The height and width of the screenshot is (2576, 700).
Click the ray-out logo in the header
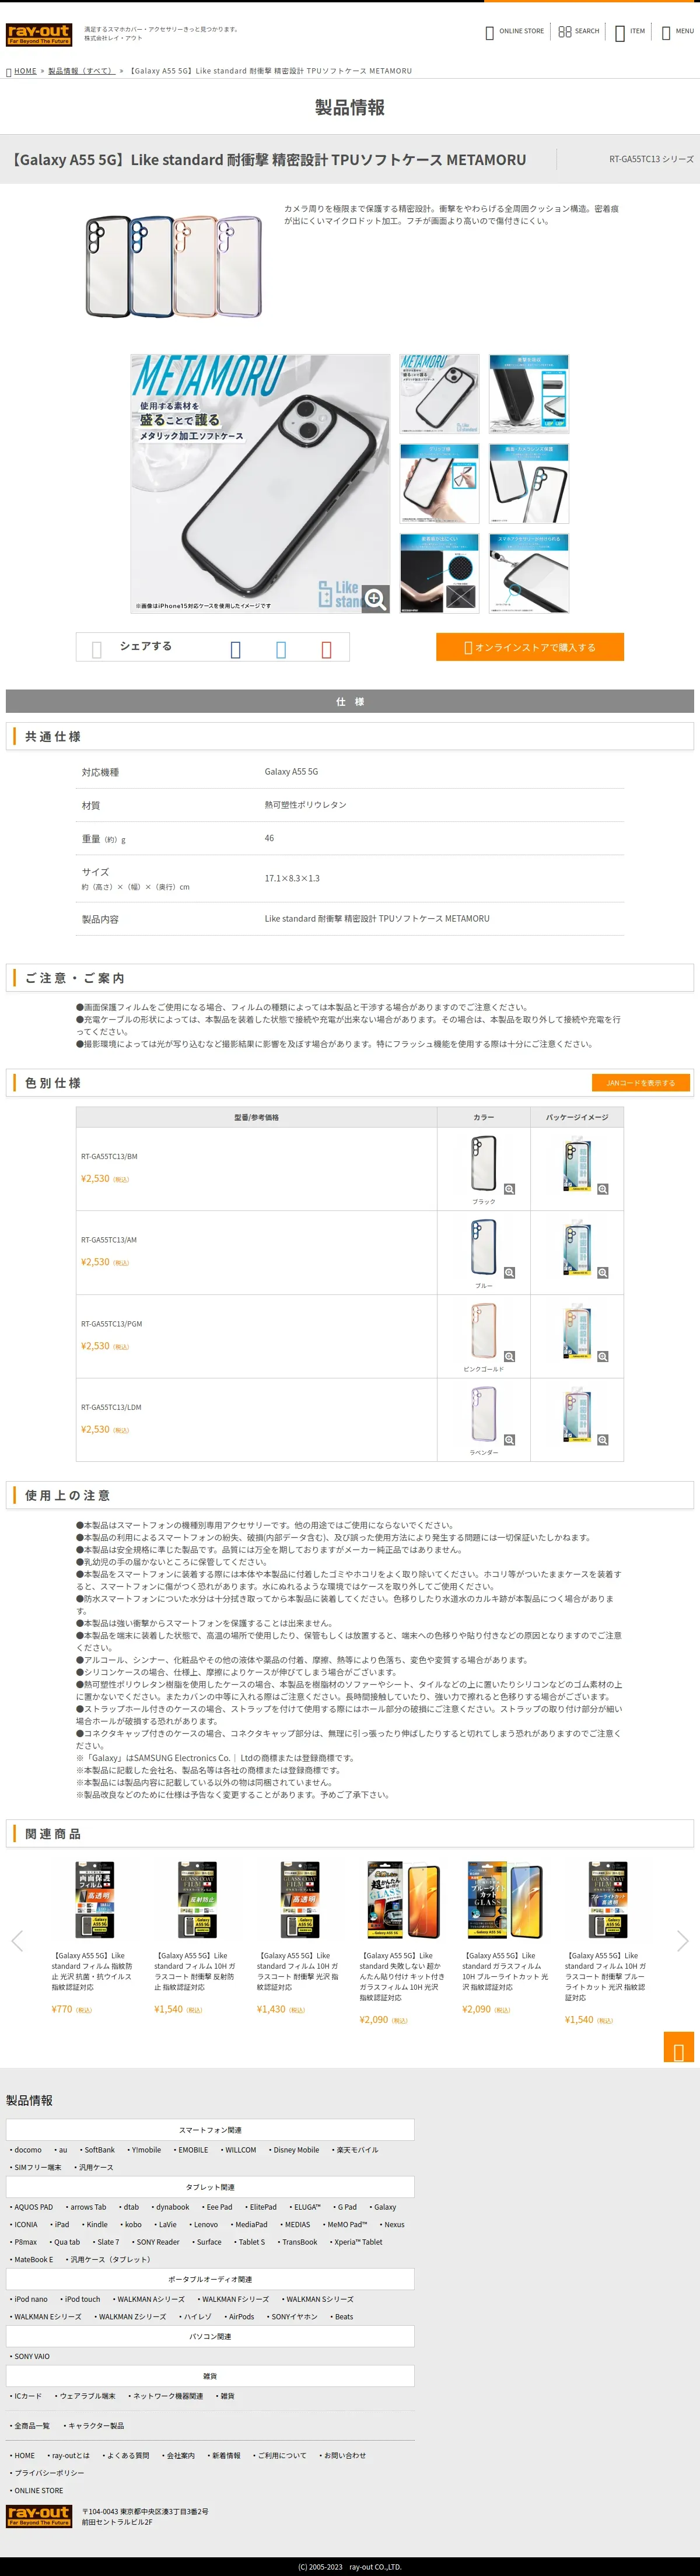(39, 35)
